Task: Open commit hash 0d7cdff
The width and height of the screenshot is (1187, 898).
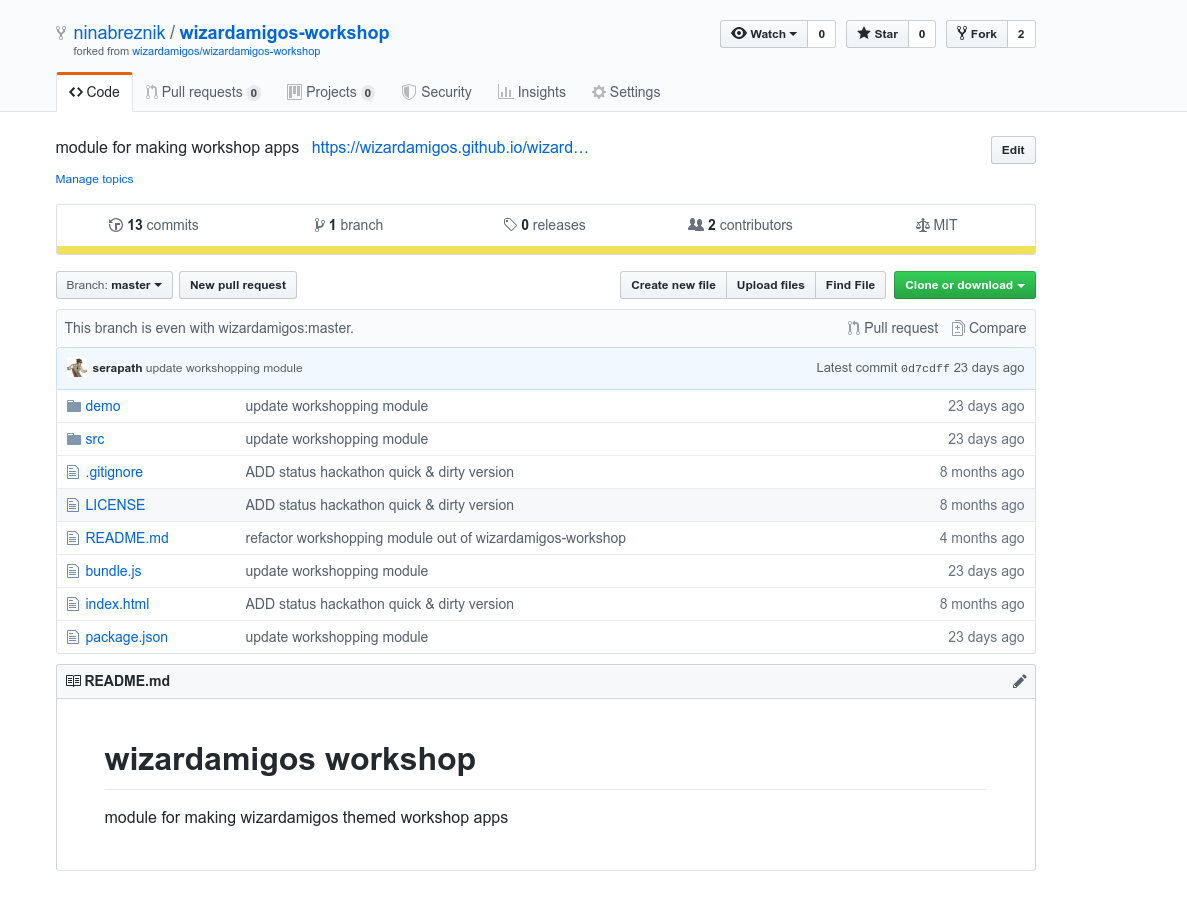Action: coord(925,368)
